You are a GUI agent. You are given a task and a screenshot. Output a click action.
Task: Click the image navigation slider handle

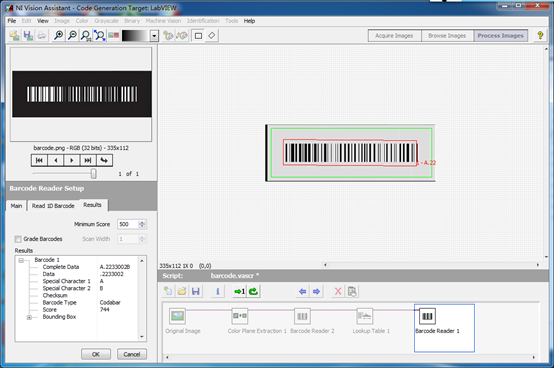pos(94,173)
